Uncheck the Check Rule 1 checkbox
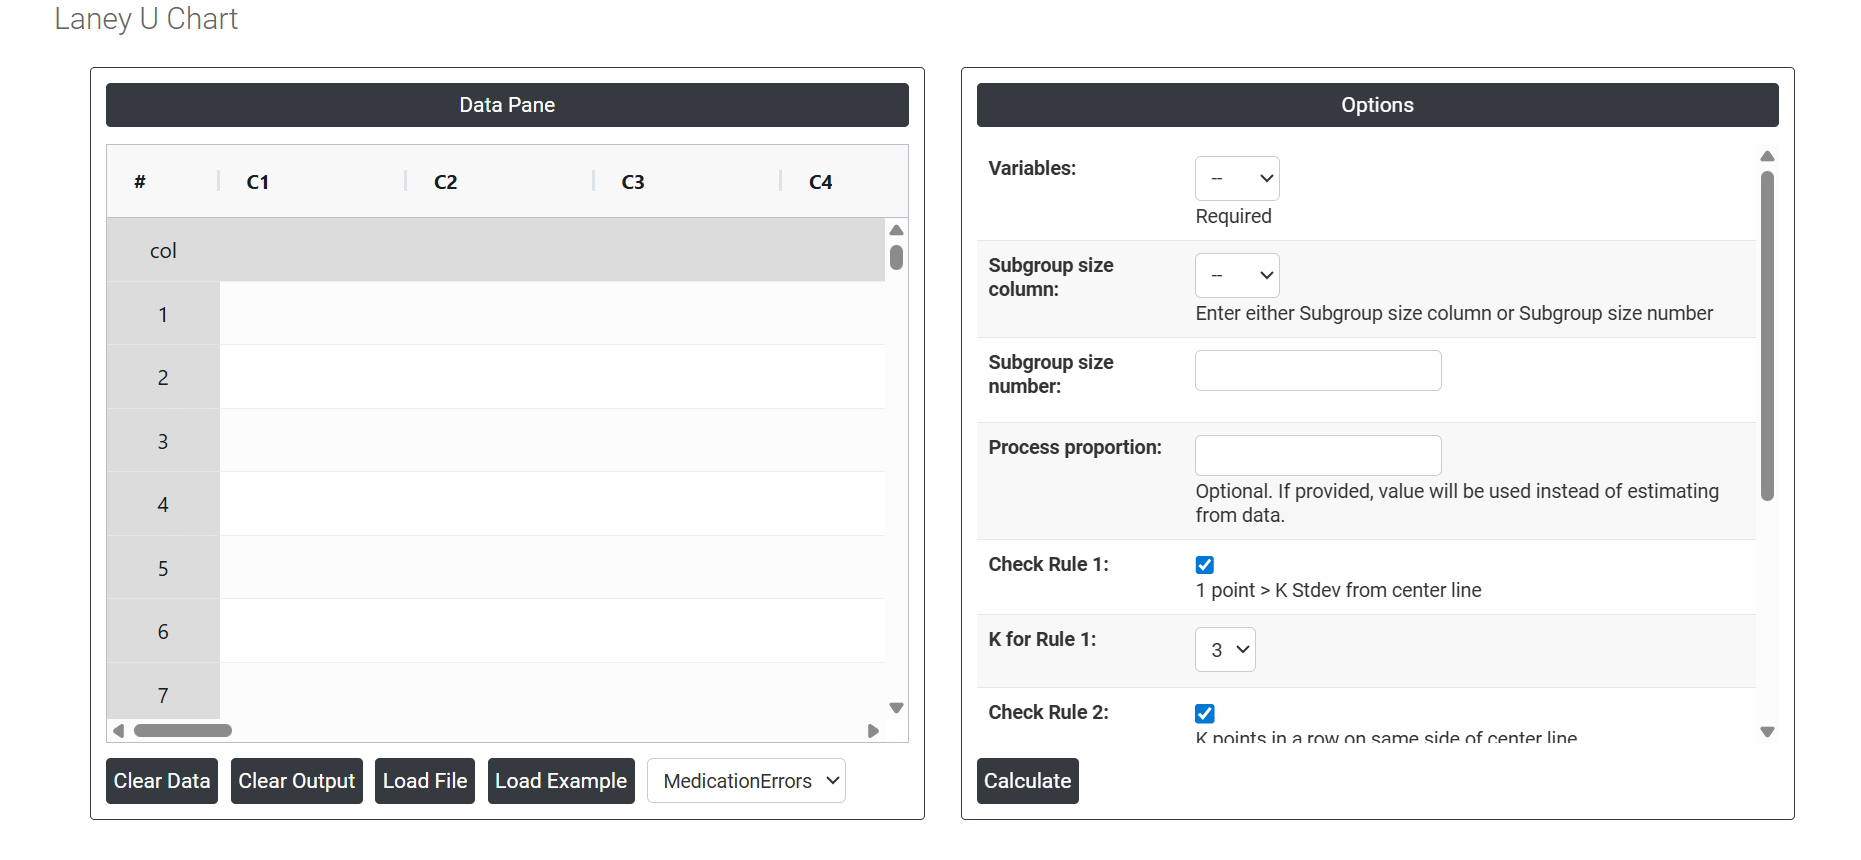The width and height of the screenshot is (1861, 860). [x=1205, y=565]
